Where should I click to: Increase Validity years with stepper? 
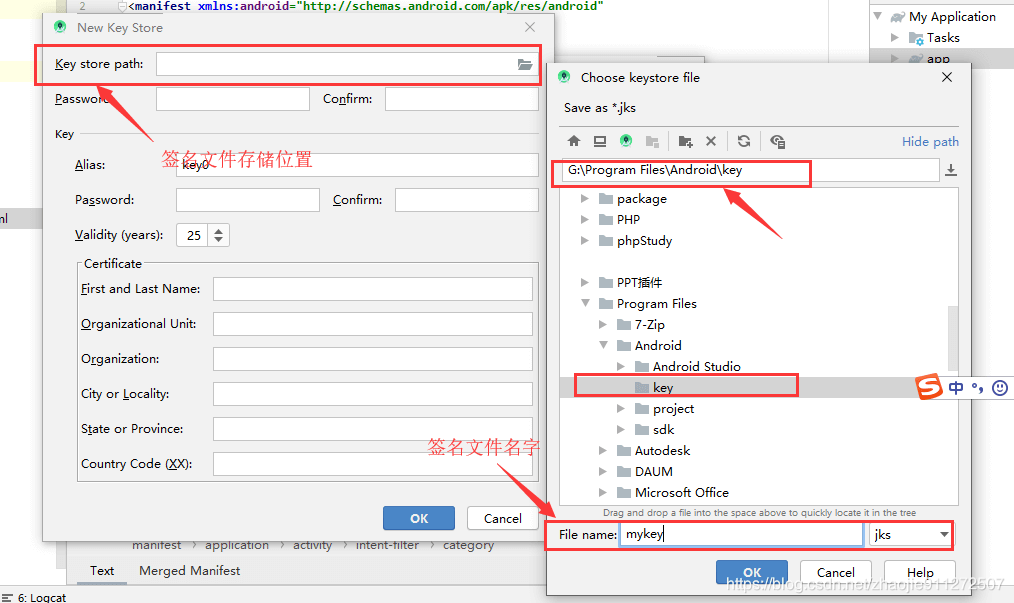(x=219, y=231)
